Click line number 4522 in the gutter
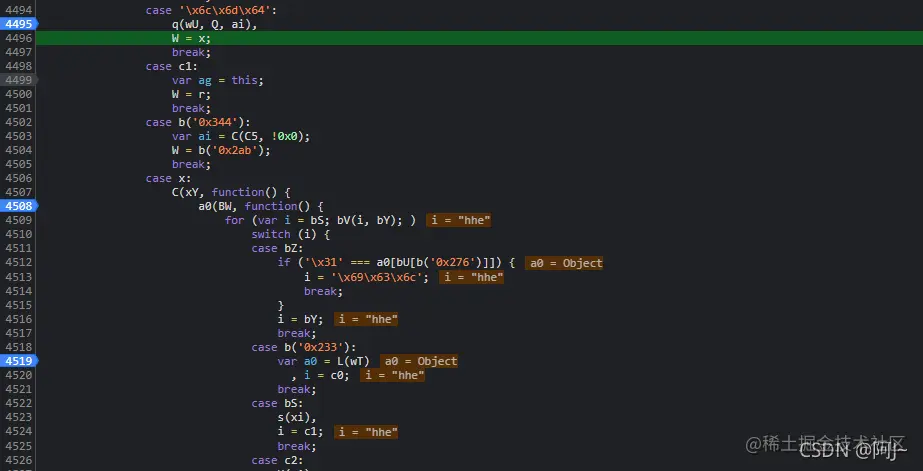Screen dimensions: 923x471 click(19, 403)
